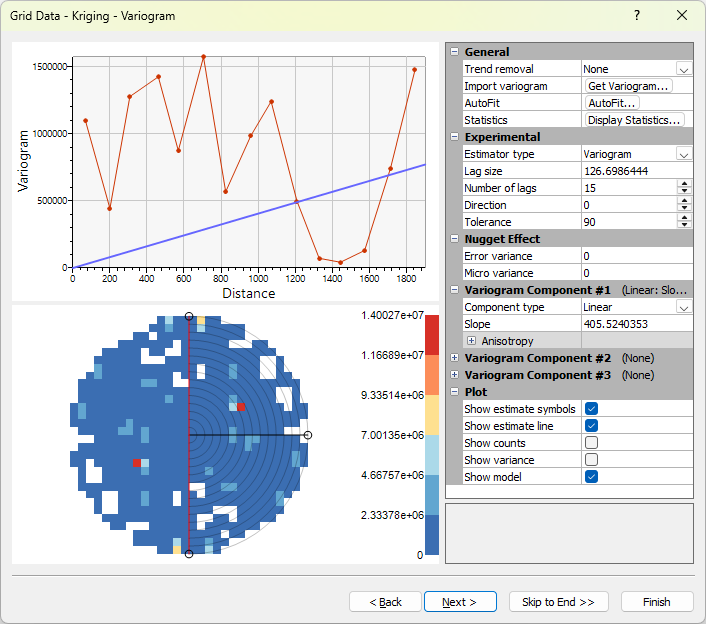Click the right handle of variogram map
Viewport: 706px width, 624px height.
(x=308, y=435)
